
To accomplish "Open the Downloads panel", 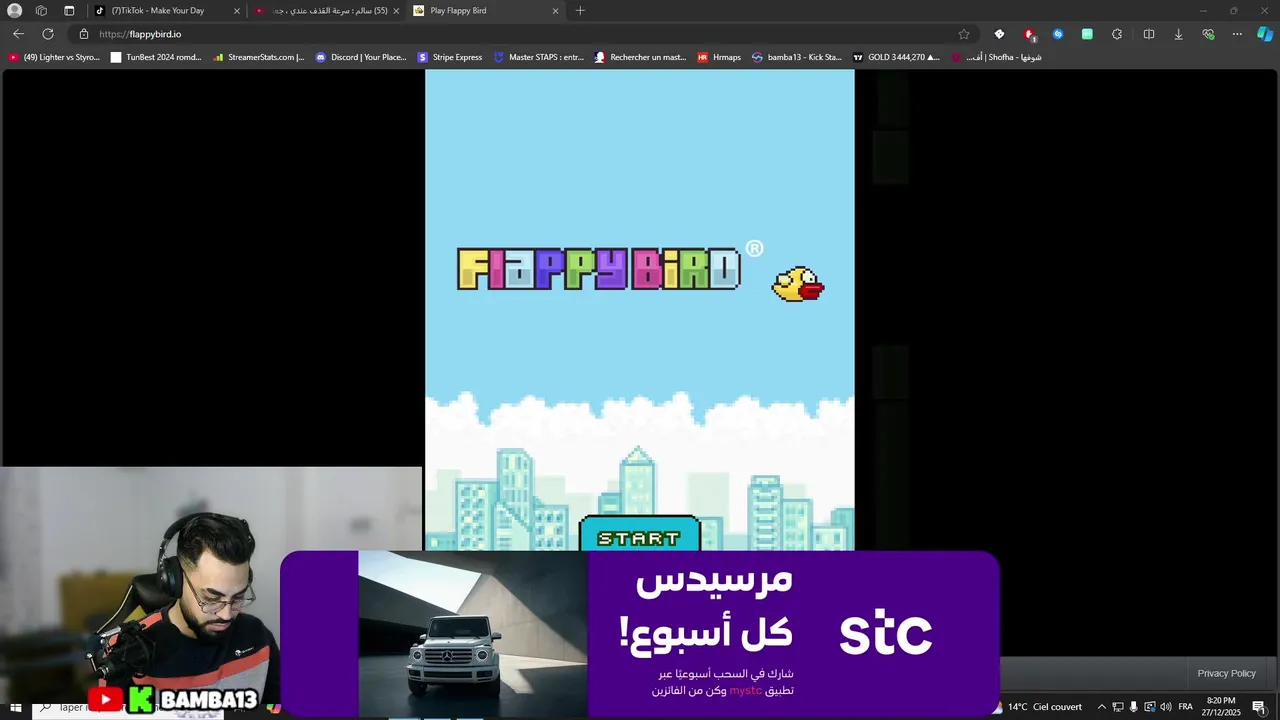I will [x=1178, y=34].
